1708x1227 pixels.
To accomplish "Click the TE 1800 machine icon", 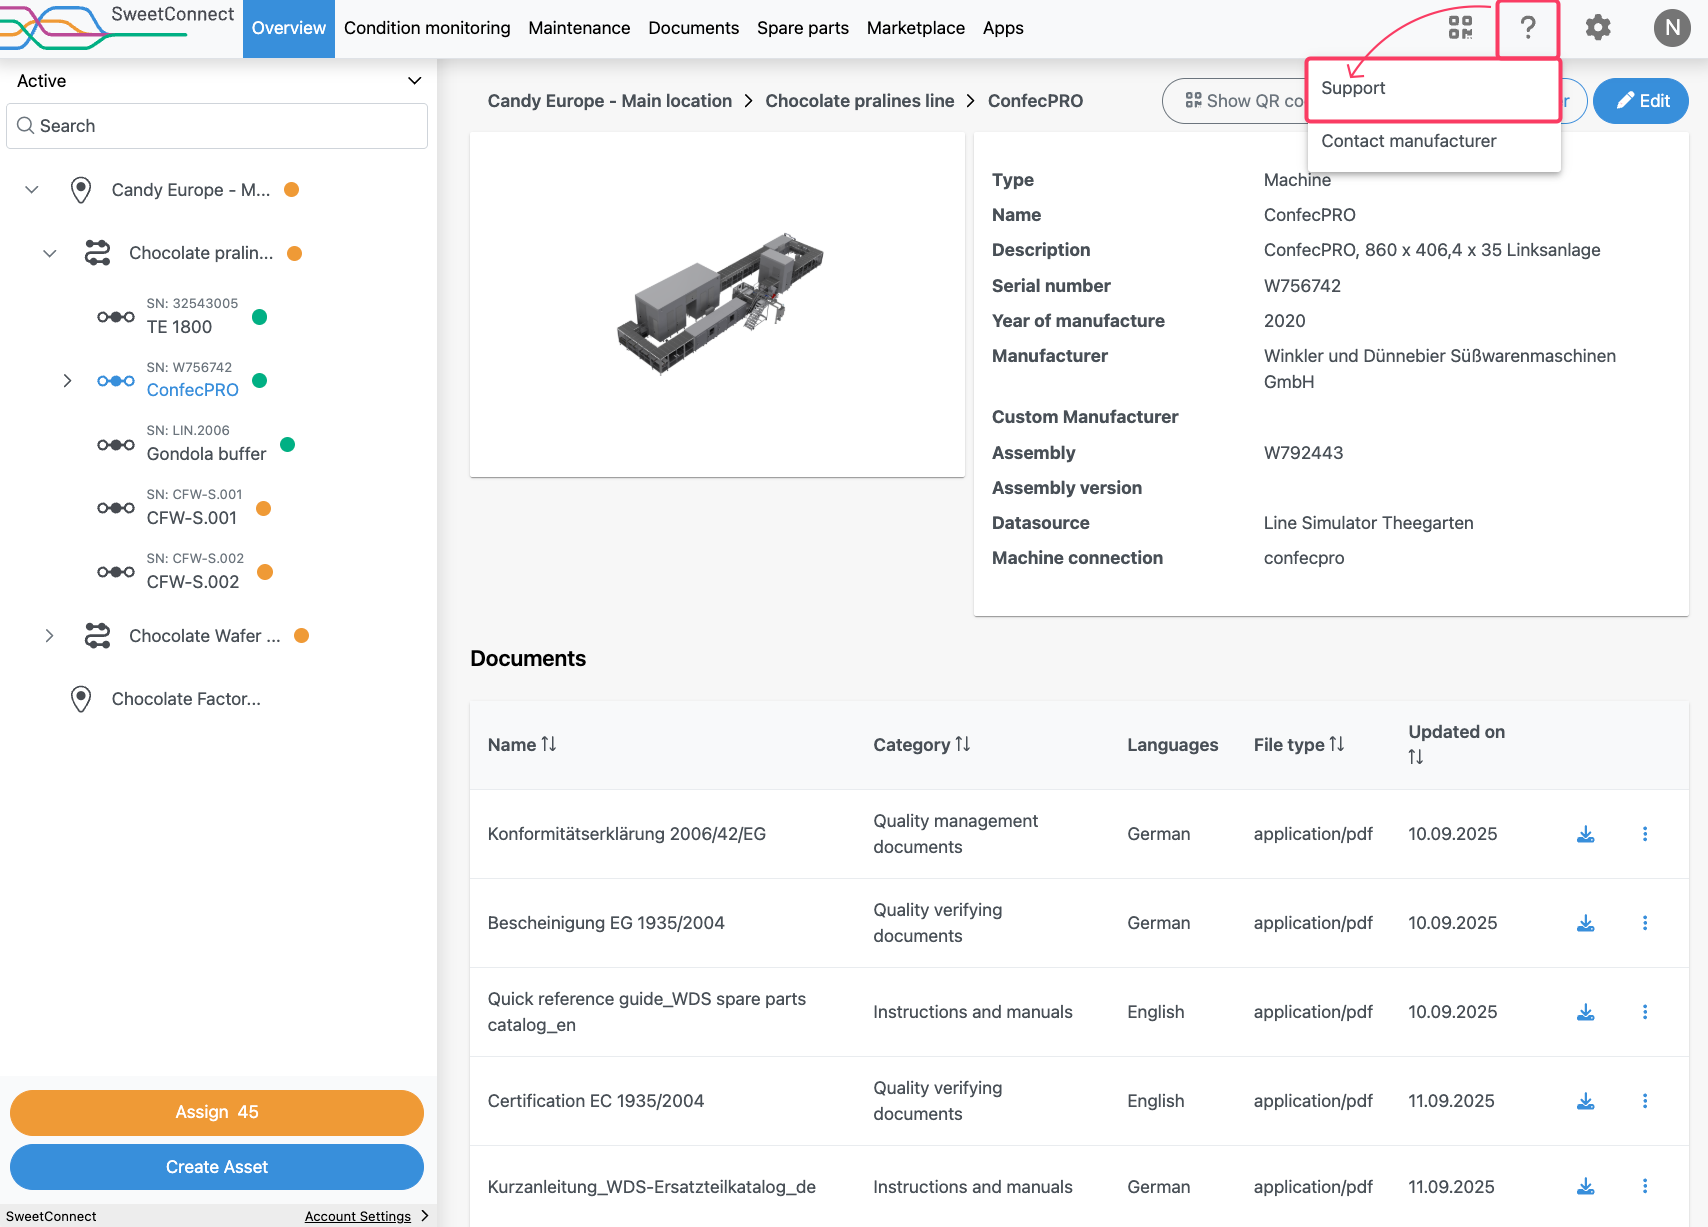I will point(116,317).
